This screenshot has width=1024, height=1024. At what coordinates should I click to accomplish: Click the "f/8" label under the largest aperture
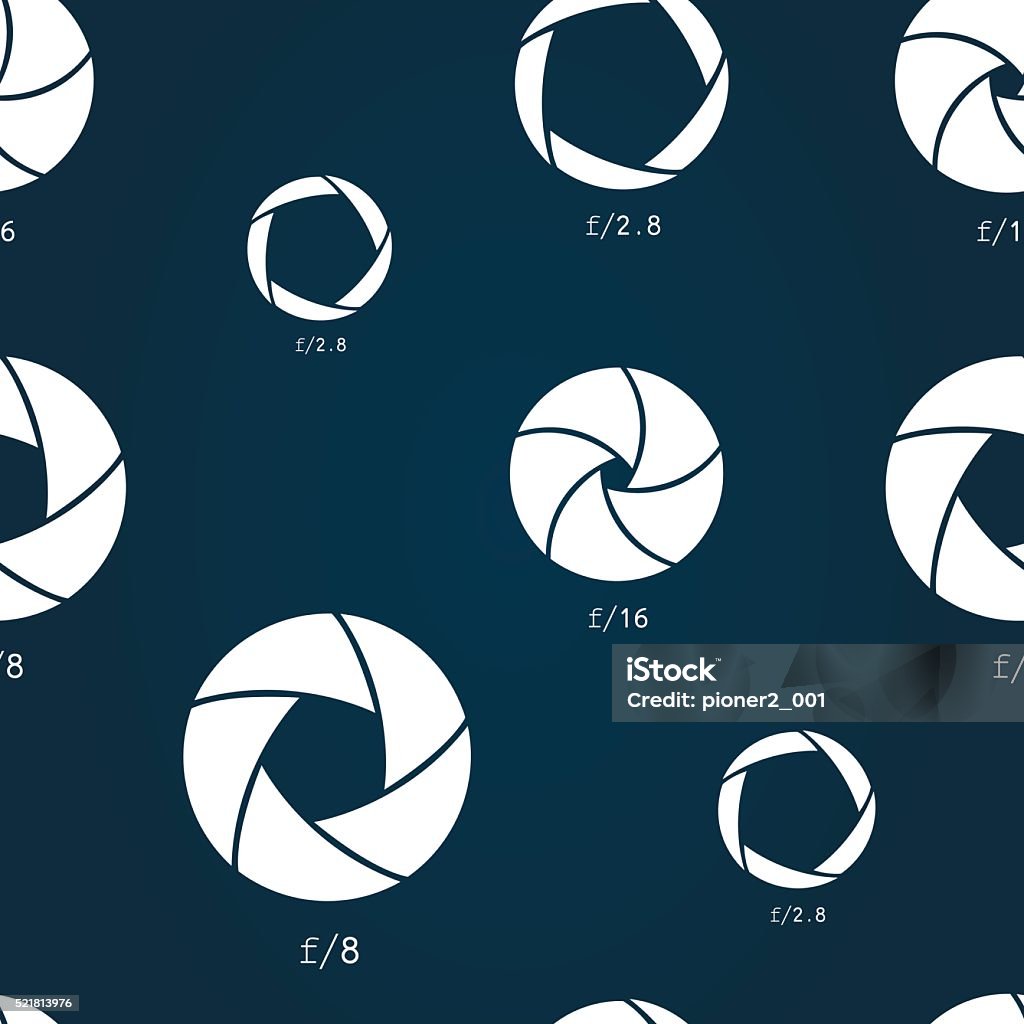(x=330, y=951)
